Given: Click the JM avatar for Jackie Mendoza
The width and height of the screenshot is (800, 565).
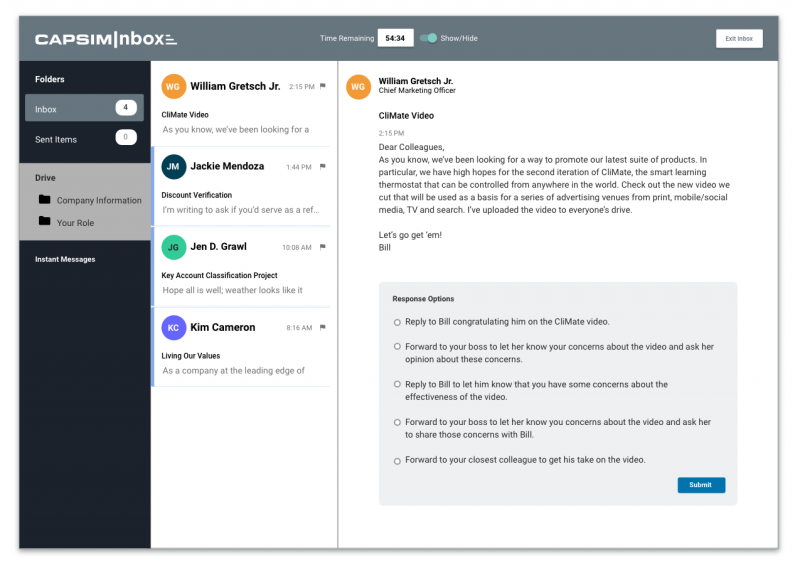Looking at the screenshot, I should tap(173, 166).
